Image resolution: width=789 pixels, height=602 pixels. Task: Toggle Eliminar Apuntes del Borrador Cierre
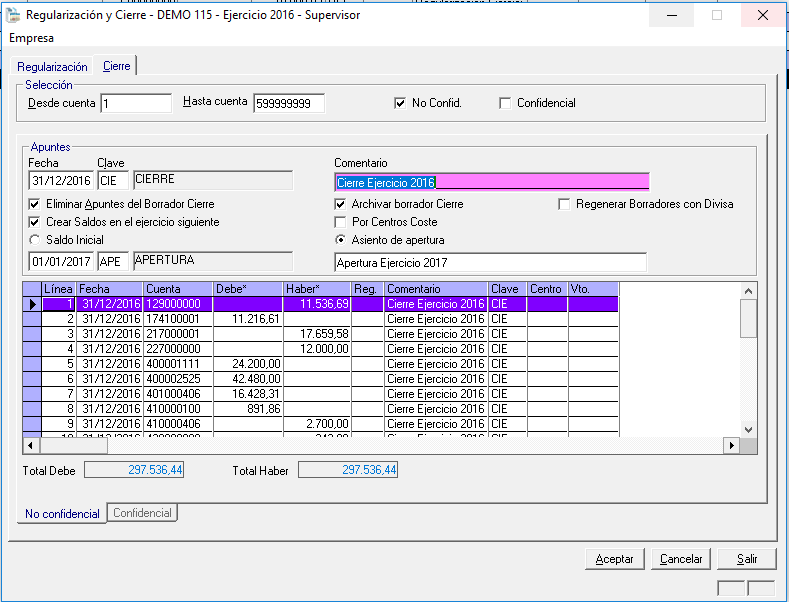34,204
